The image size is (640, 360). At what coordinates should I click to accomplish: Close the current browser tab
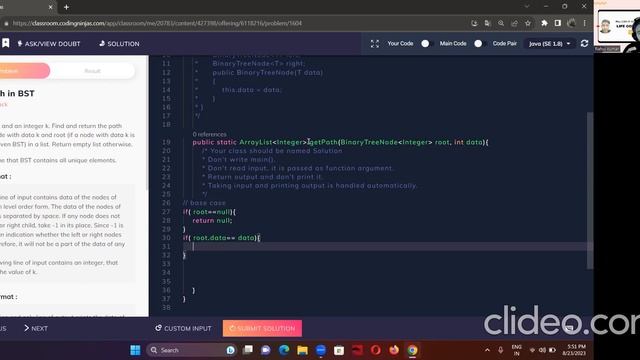(51, 7)
